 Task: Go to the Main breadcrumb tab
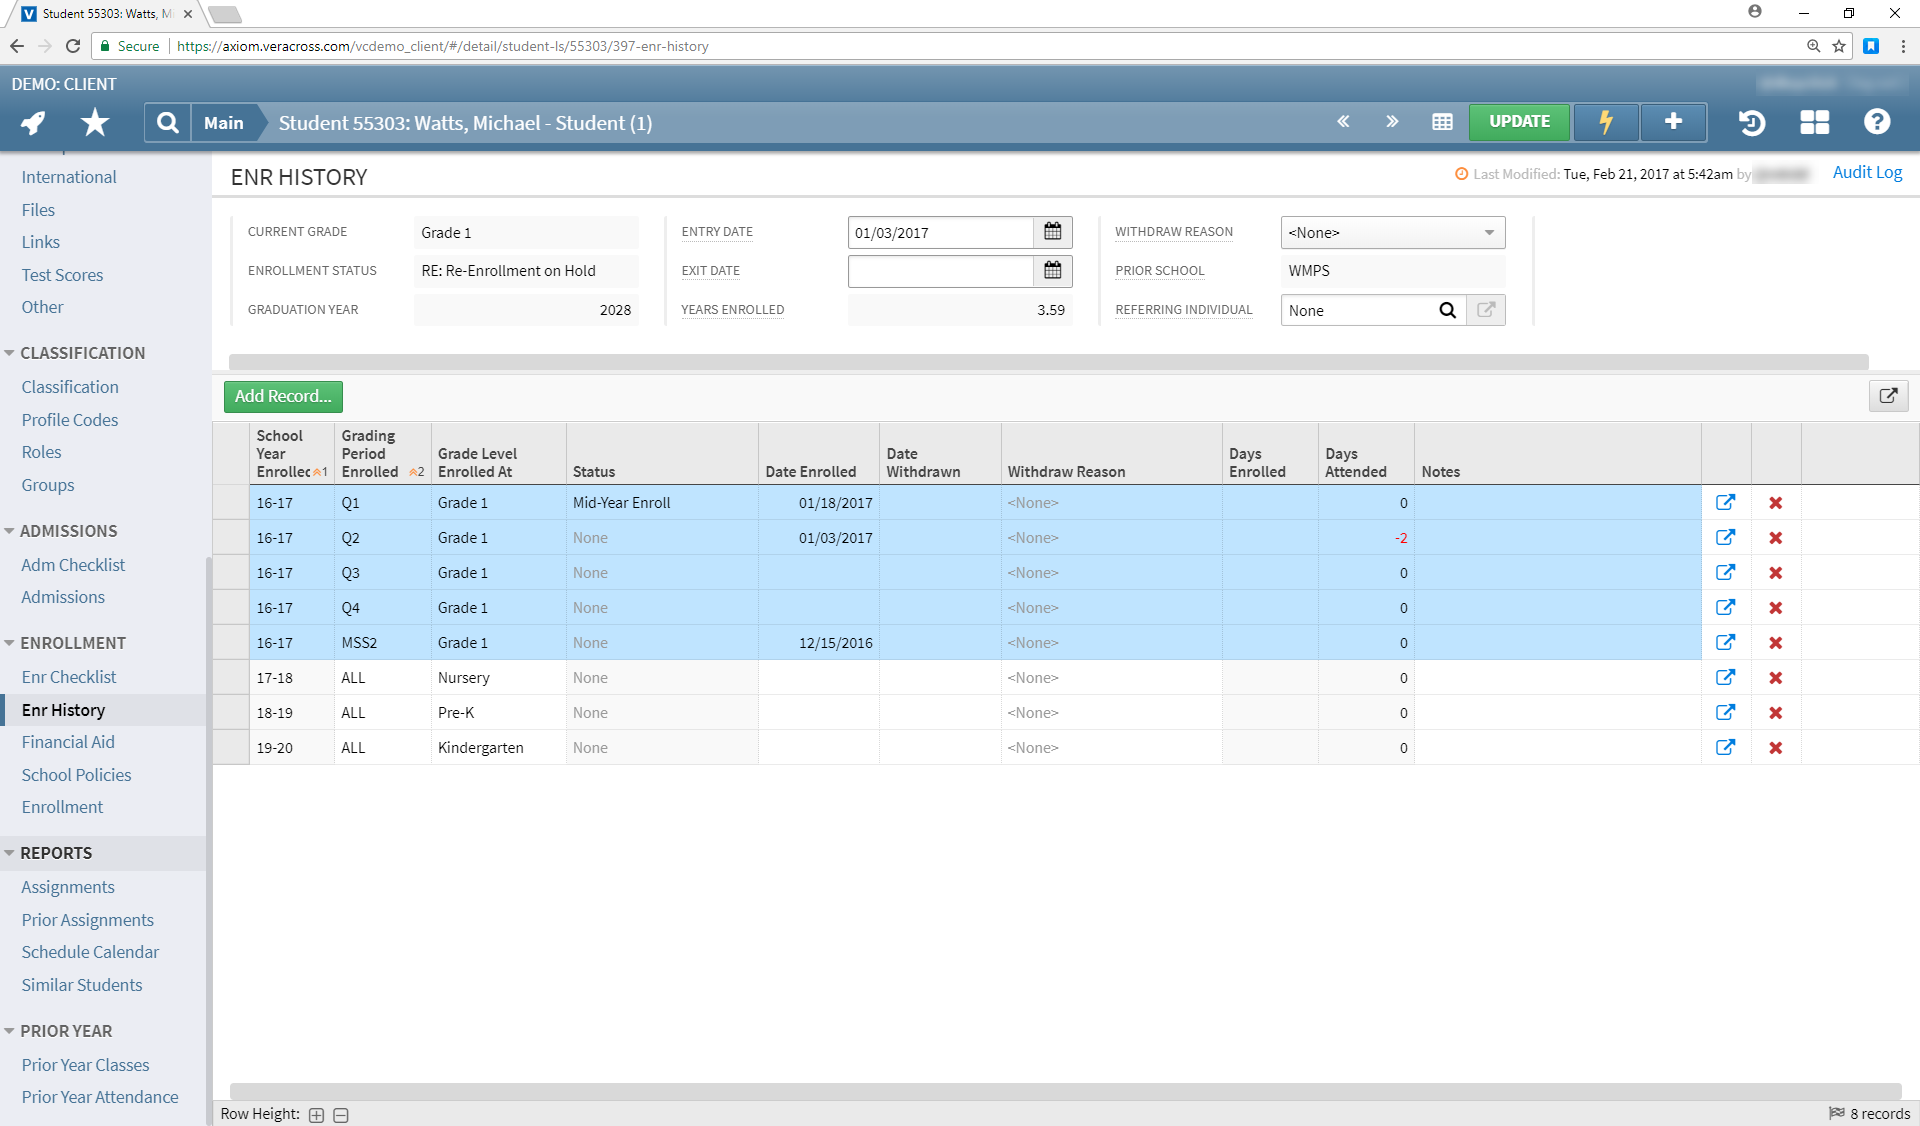tap(224, 122)
